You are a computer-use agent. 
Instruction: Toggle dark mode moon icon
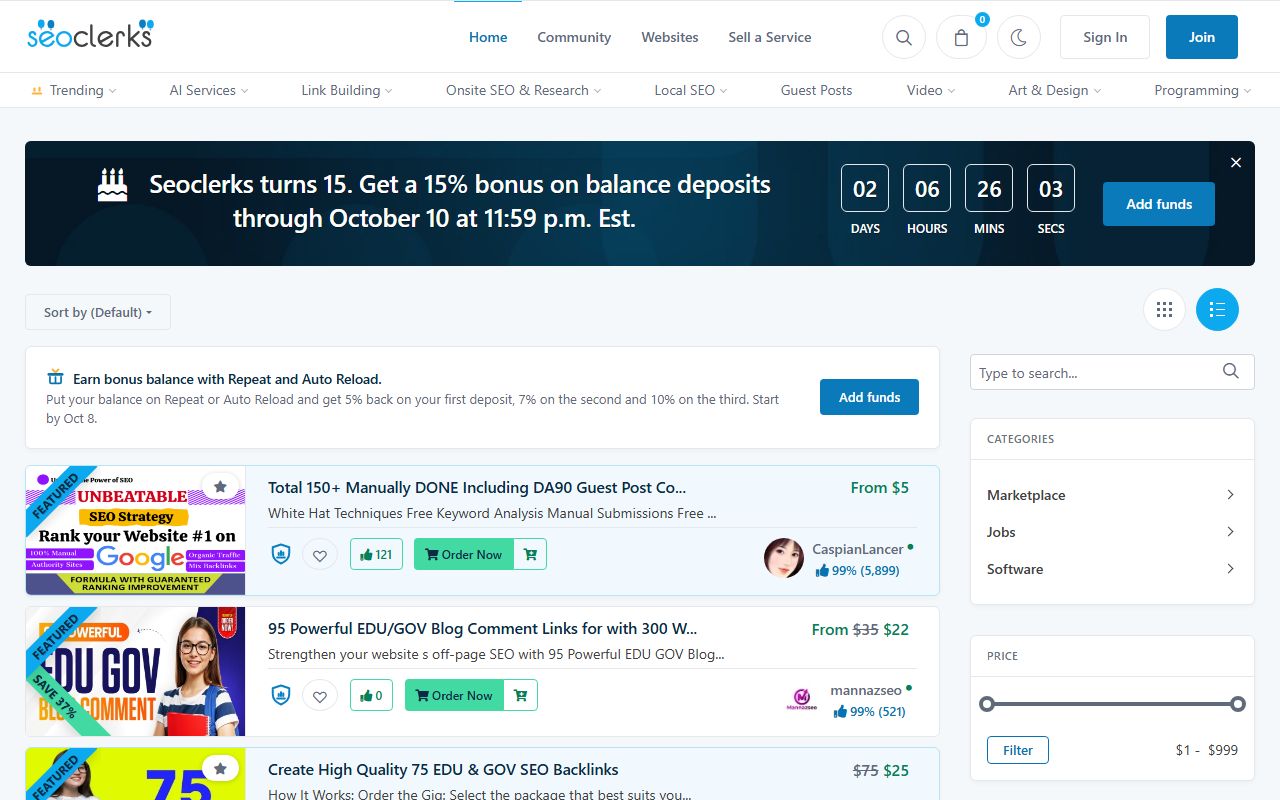(x=1019, y=37)
